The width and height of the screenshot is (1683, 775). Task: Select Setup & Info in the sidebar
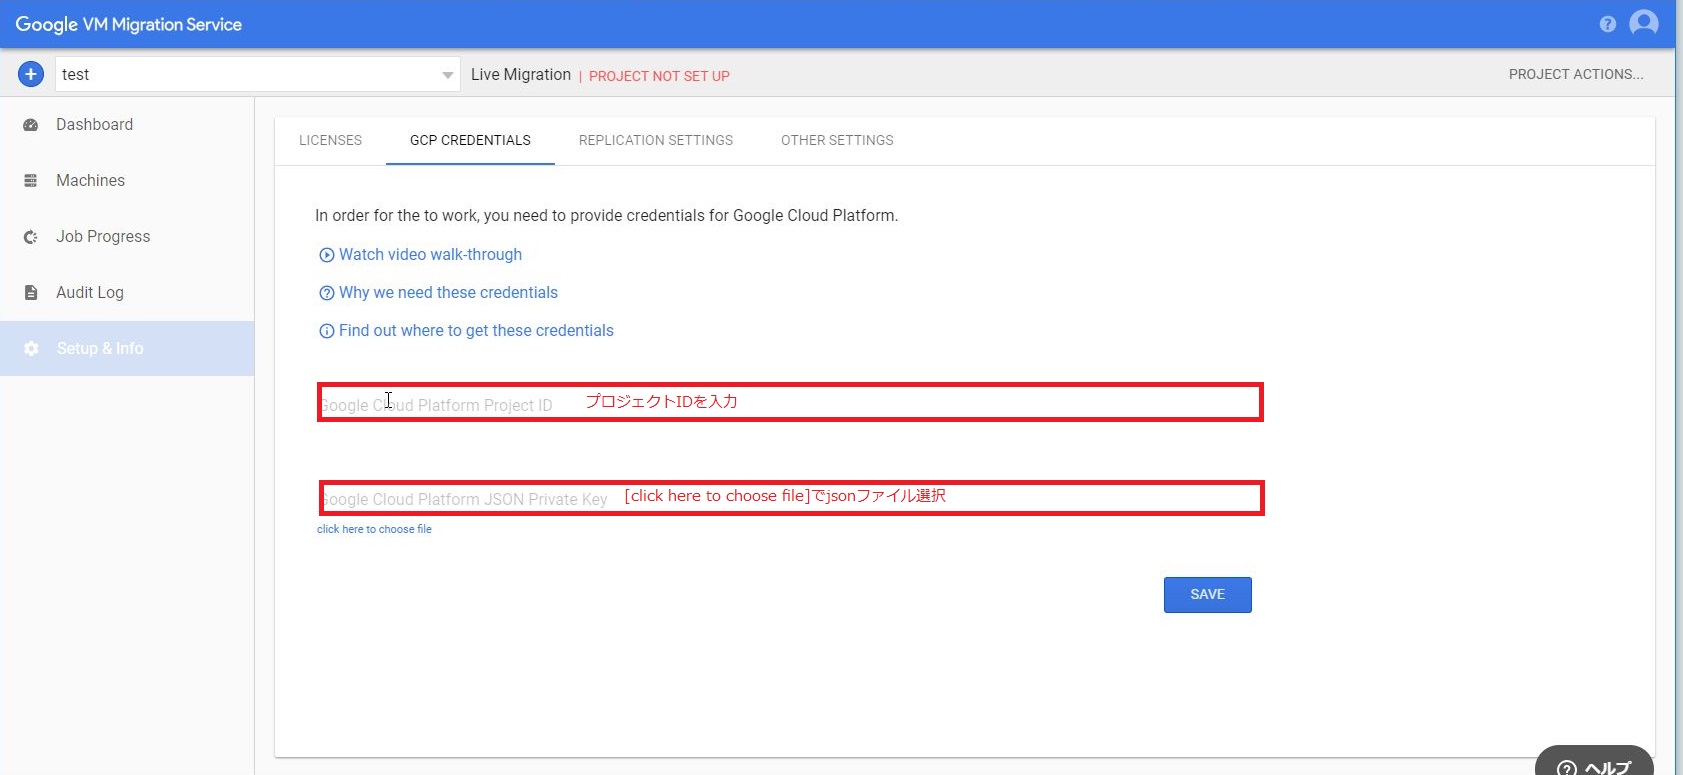coord(127,349)
